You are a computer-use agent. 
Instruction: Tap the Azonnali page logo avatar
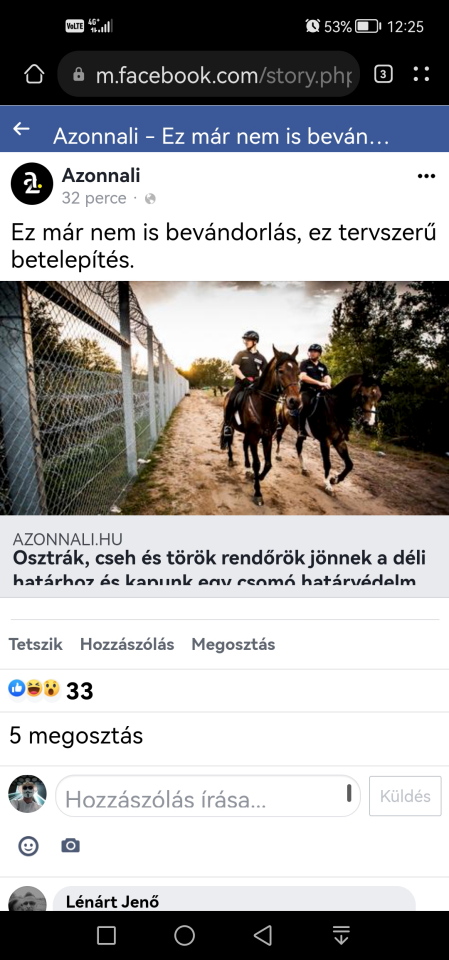[x=32, y=184]
